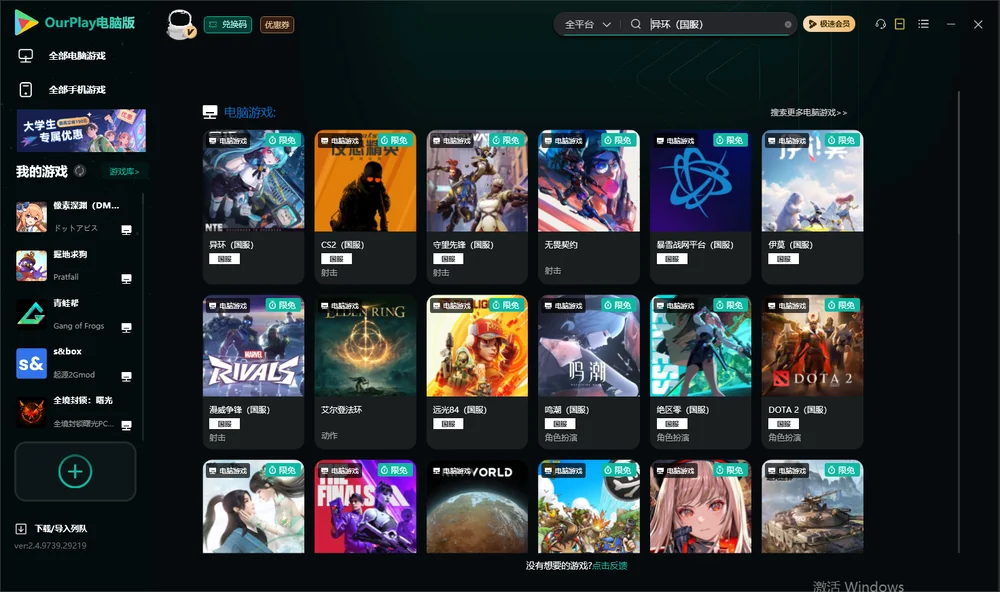Select 掘地求狗 in my games
Screen dimensions: 1000x592
coord(75,266)
